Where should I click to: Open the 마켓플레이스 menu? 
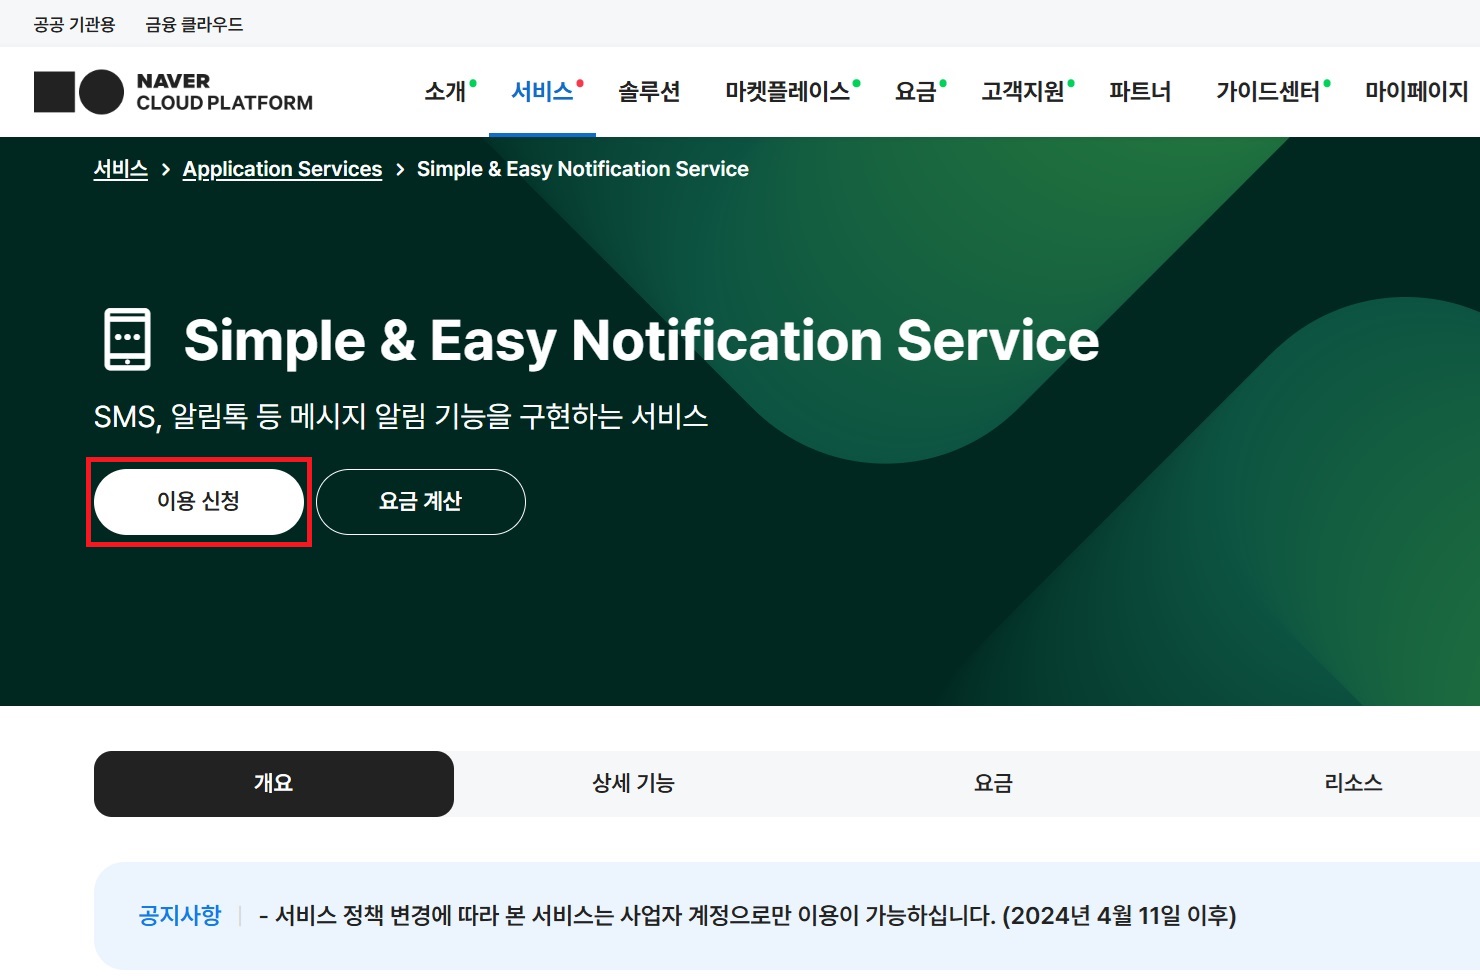pos(787,92)
